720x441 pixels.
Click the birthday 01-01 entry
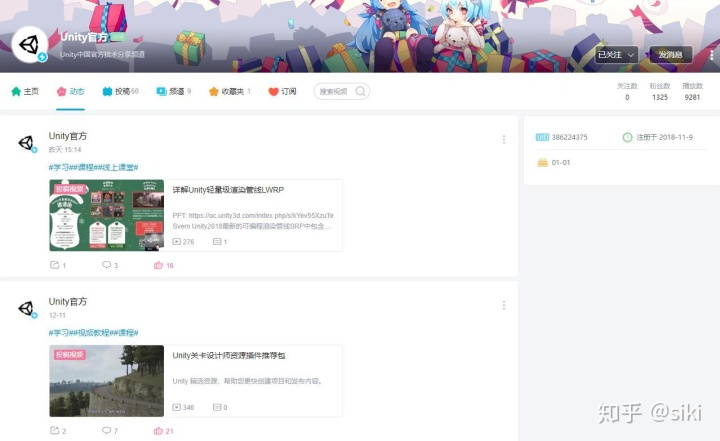coord(554,162)
